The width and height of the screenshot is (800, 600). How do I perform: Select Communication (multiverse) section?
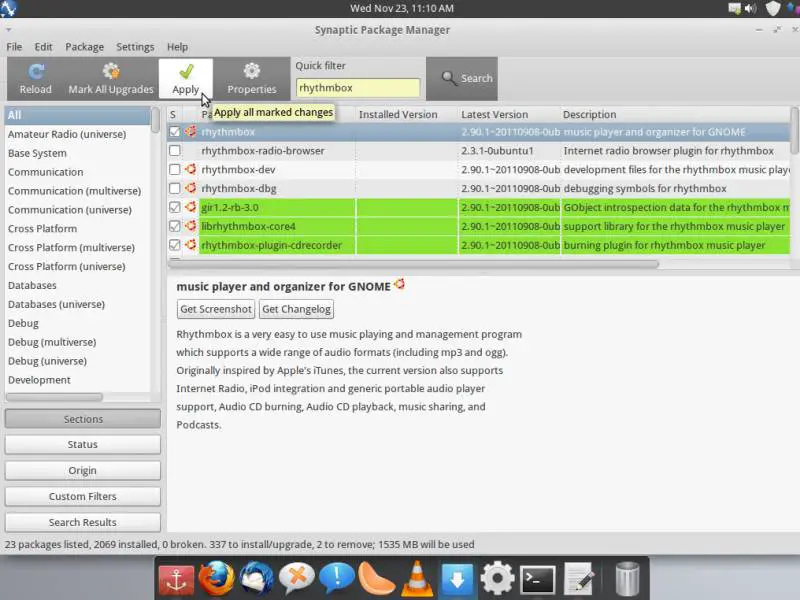pos(78,191)
